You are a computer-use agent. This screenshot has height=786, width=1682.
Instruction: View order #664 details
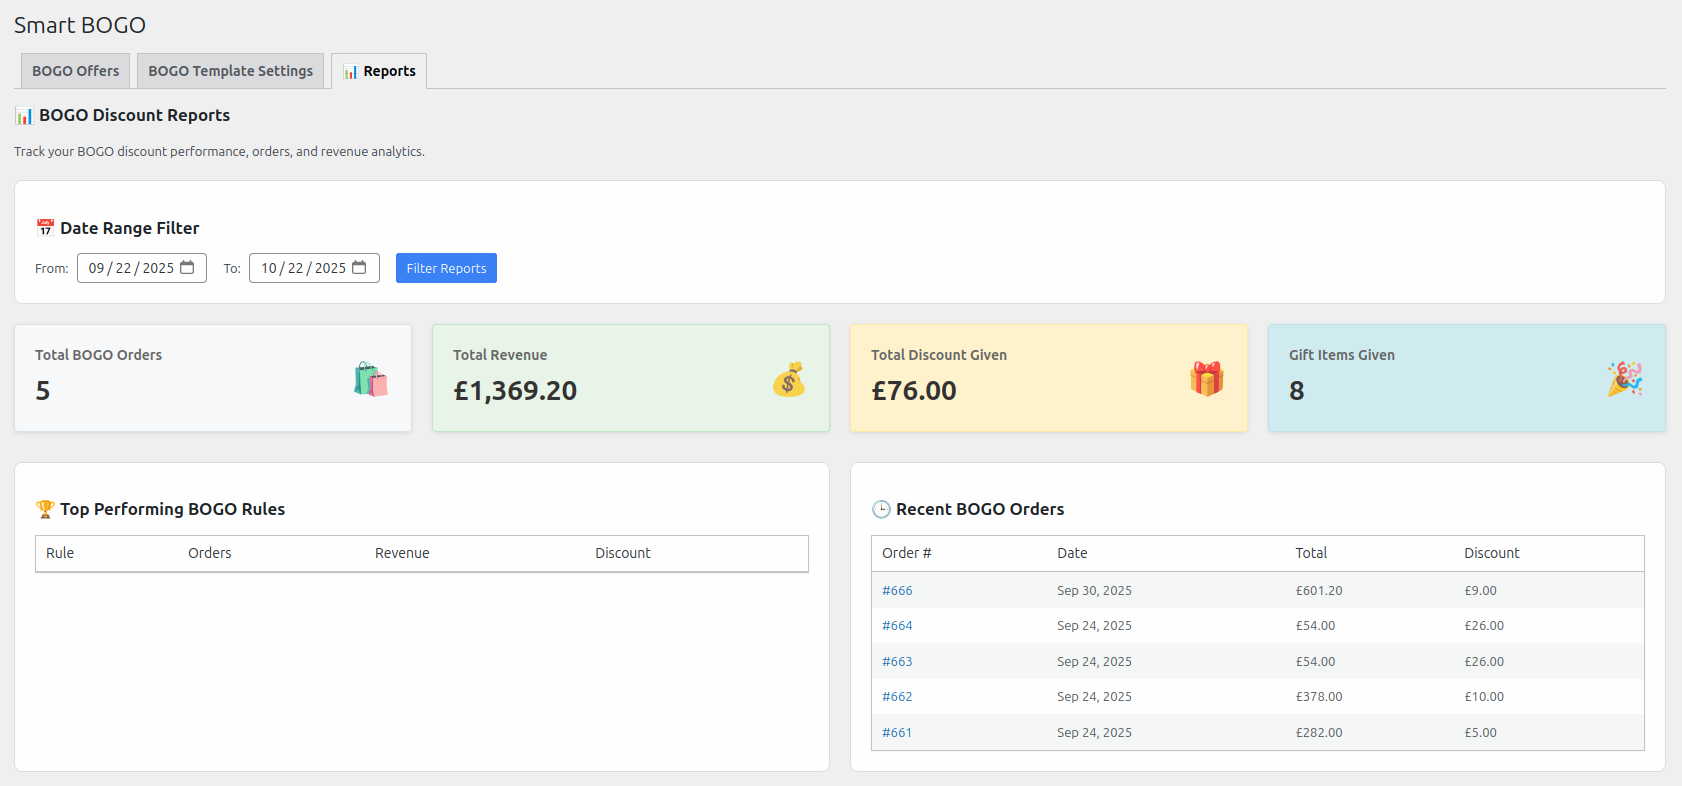point(897,626)
